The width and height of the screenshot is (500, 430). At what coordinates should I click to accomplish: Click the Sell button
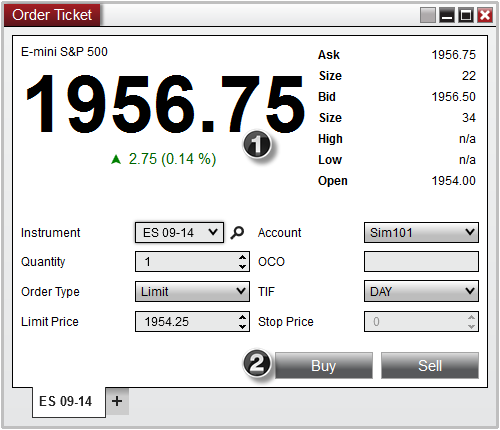pos(430,366)
